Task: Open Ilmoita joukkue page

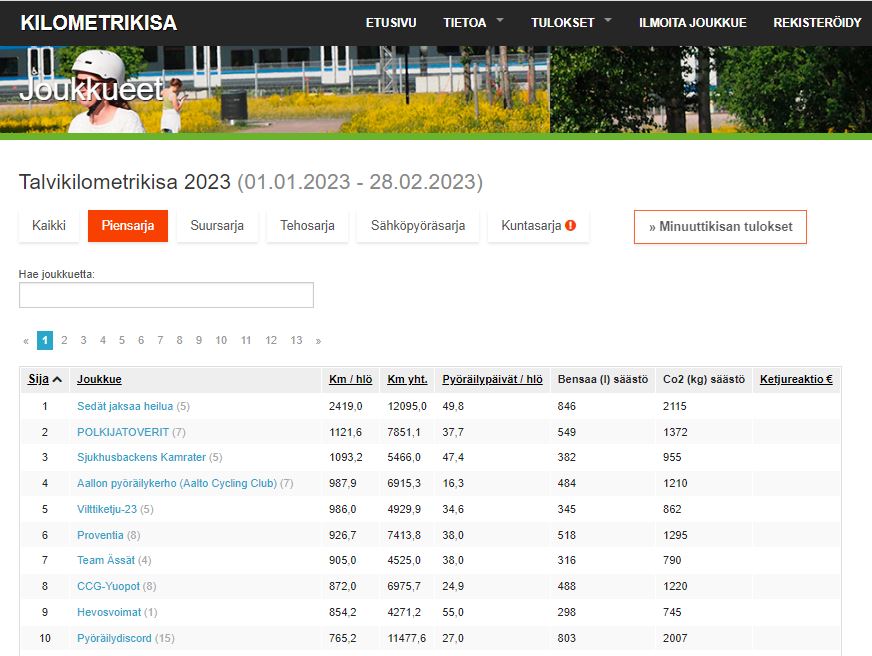Action: pyautogui.click(x=692, y=23)
